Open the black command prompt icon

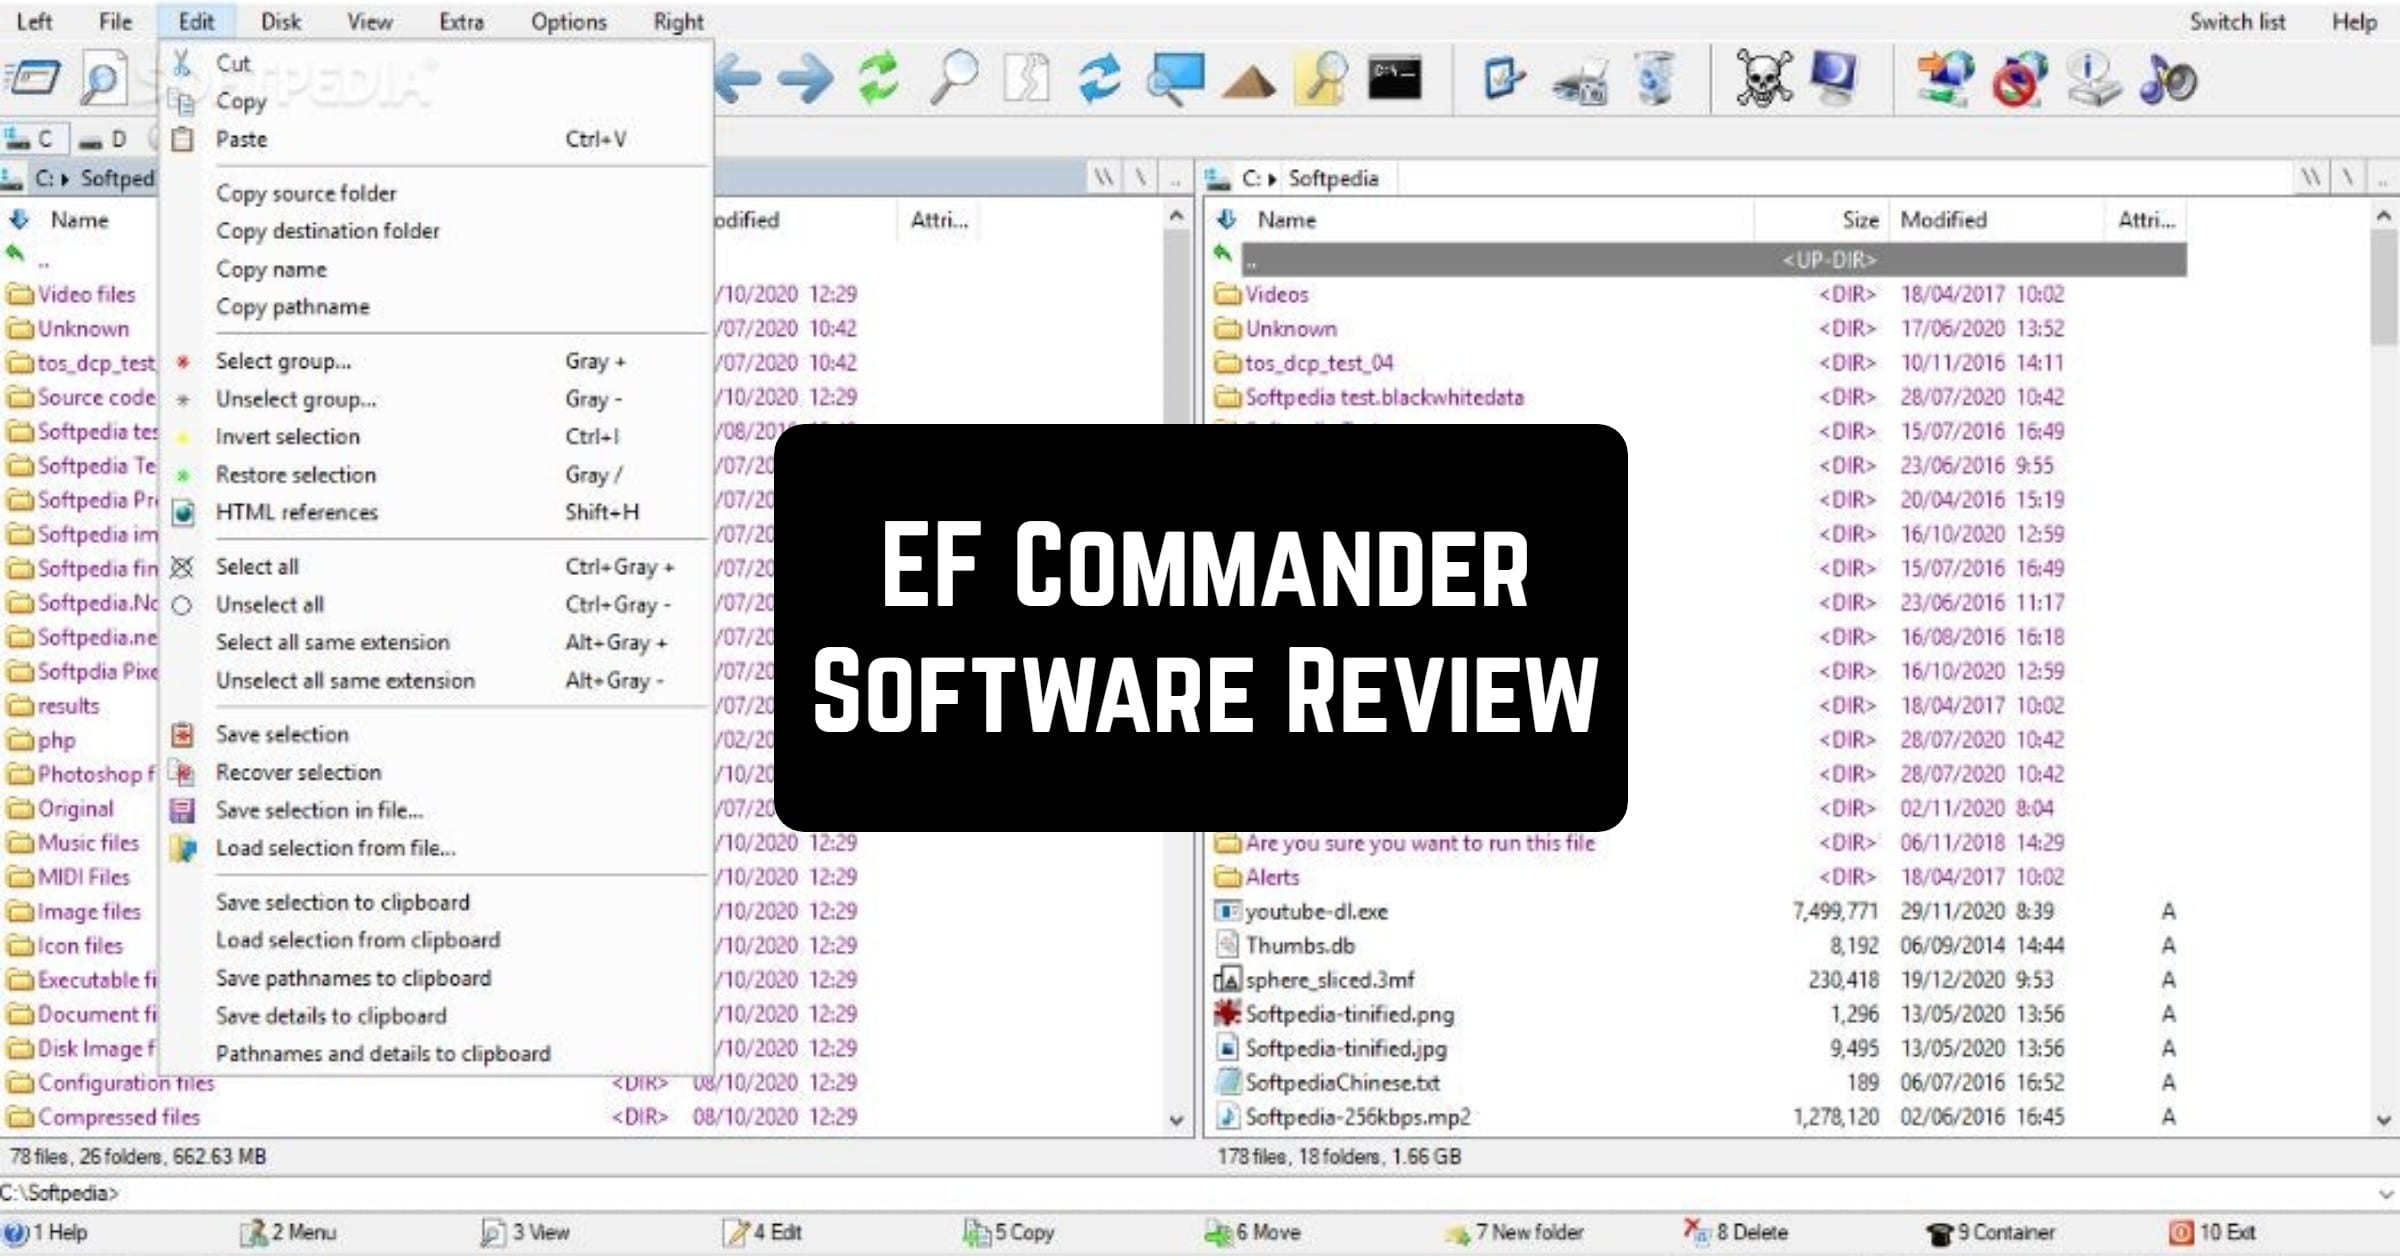point(1395,78)
